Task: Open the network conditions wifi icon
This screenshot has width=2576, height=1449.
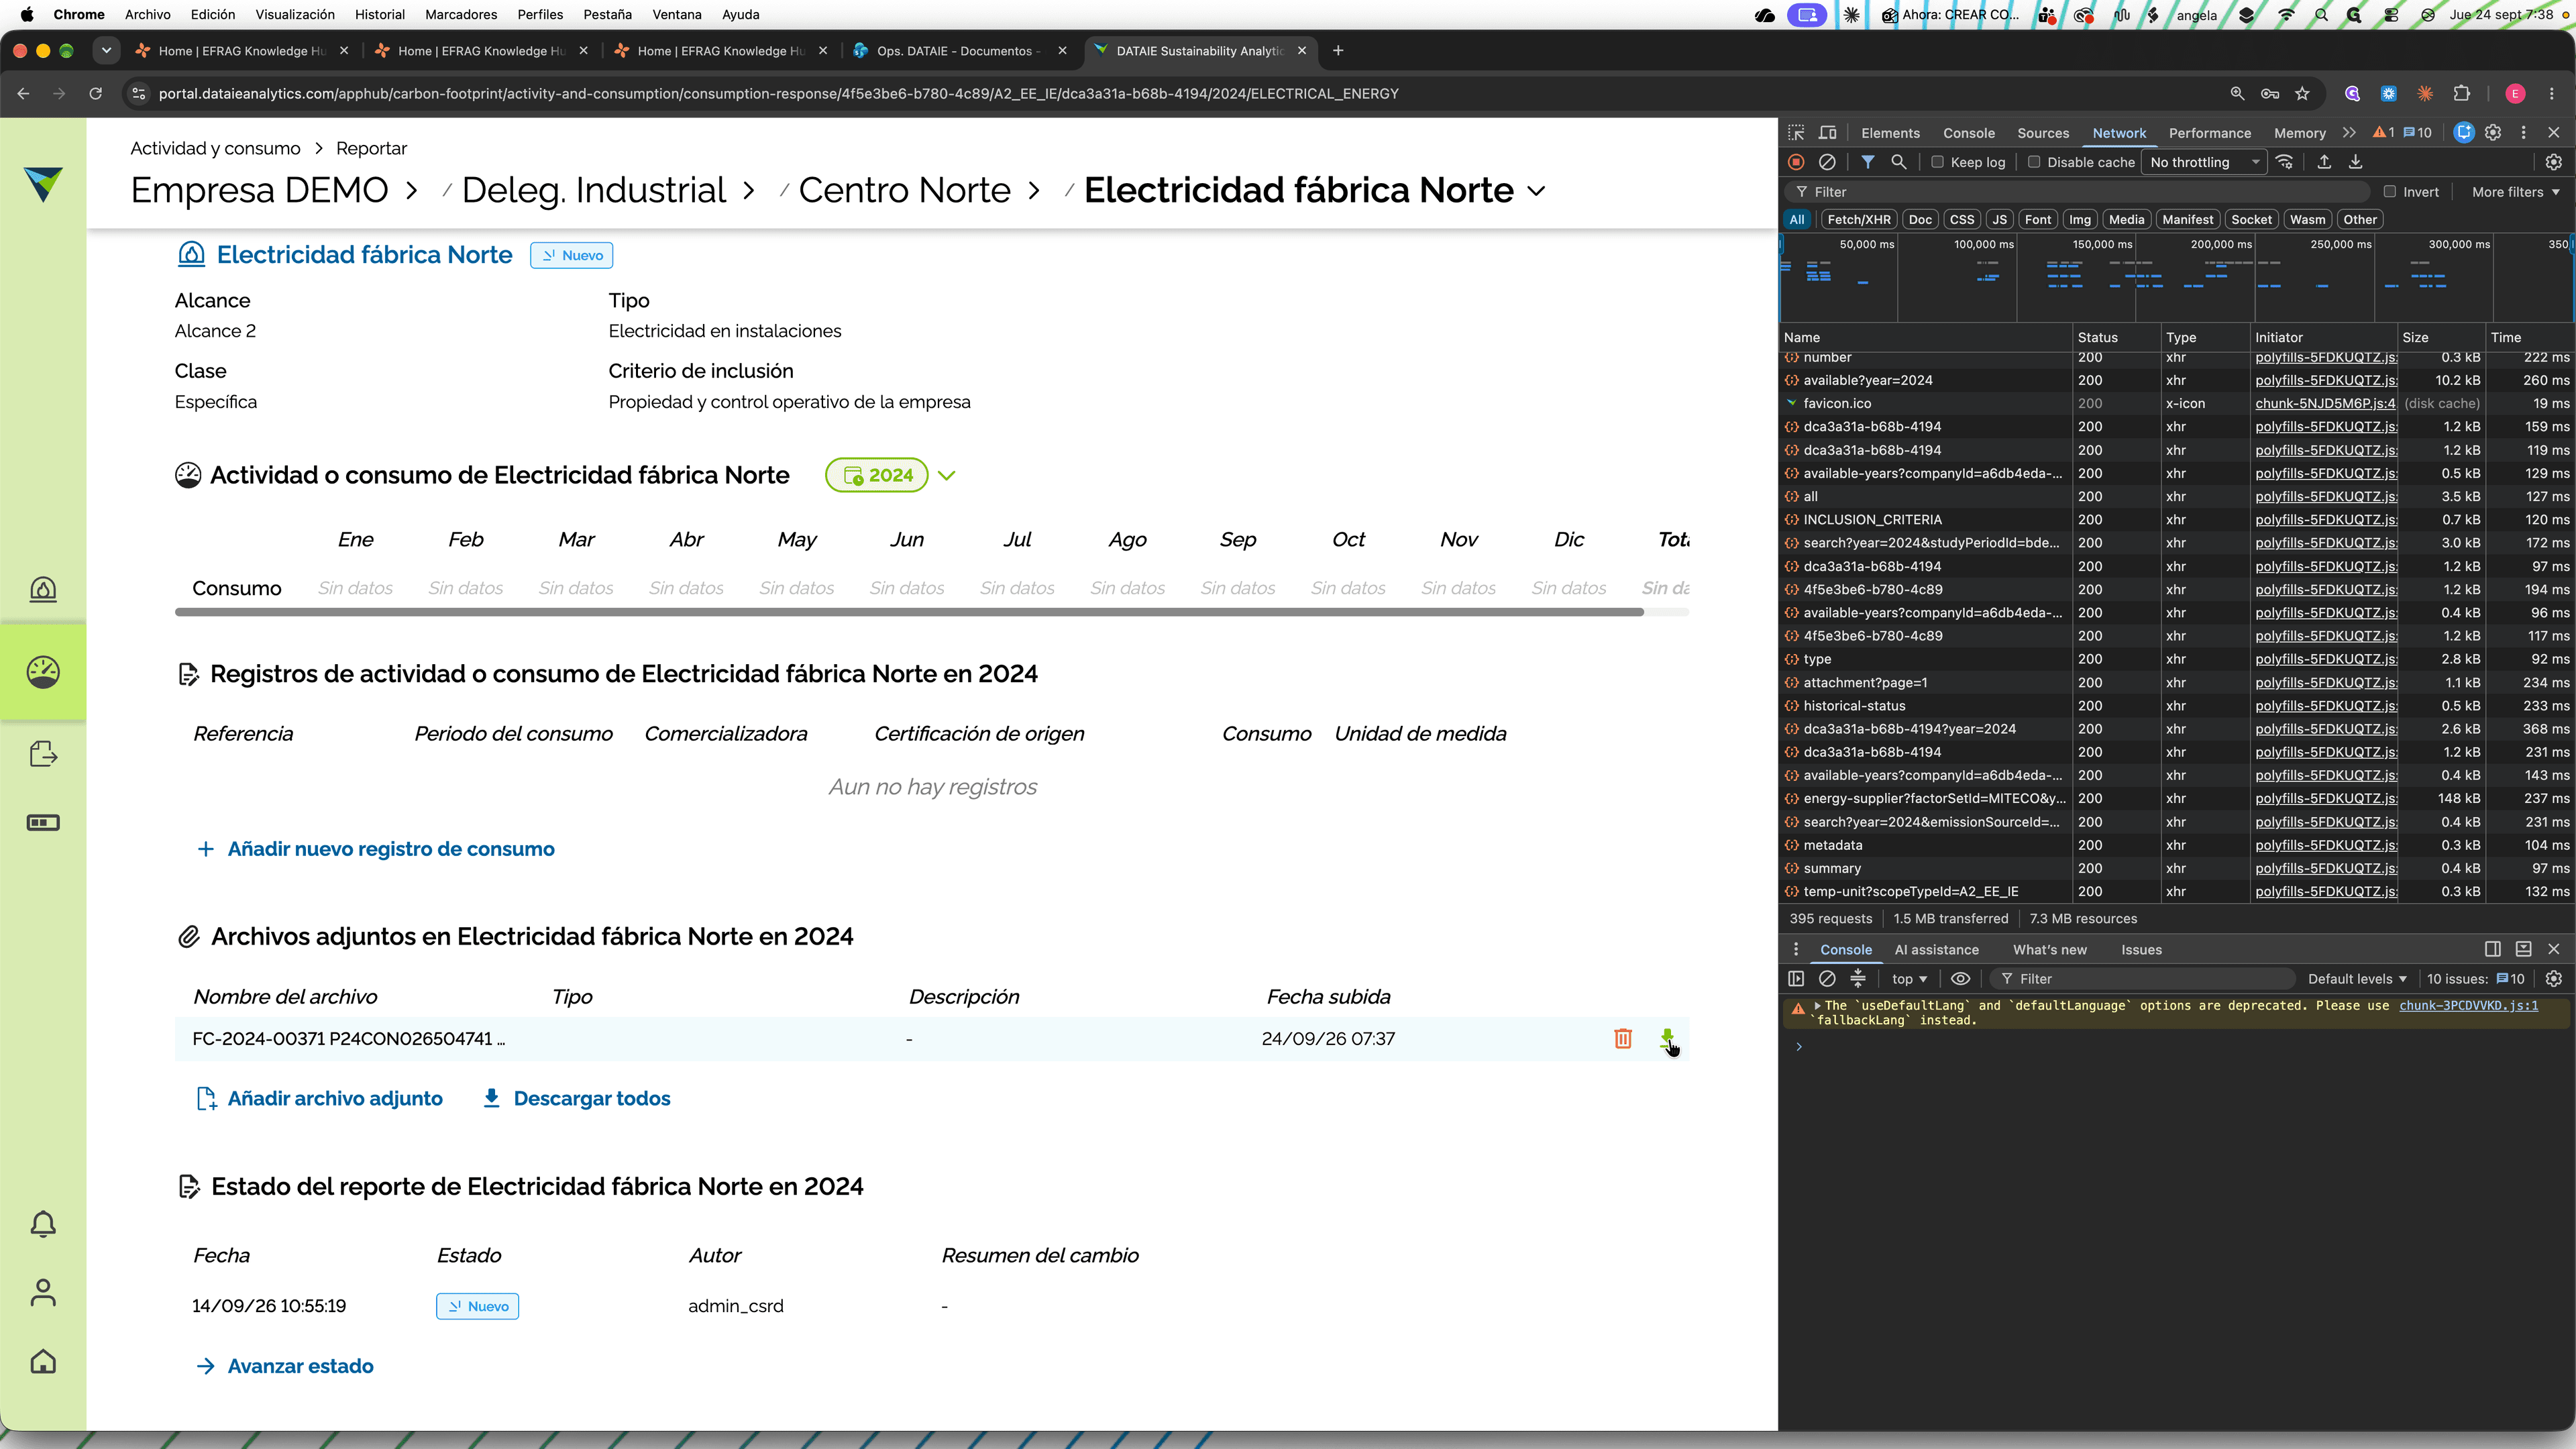Action: [2284, 162]
